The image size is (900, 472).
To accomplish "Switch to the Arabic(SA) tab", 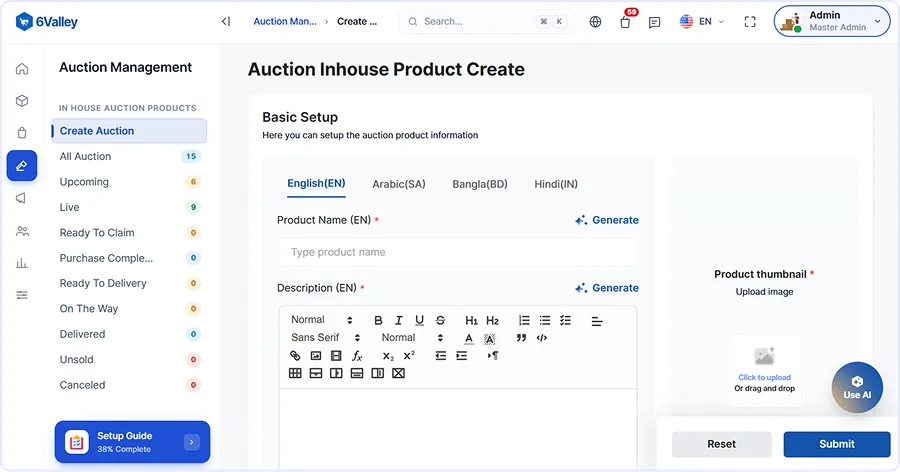I will (x=399, y=184).
